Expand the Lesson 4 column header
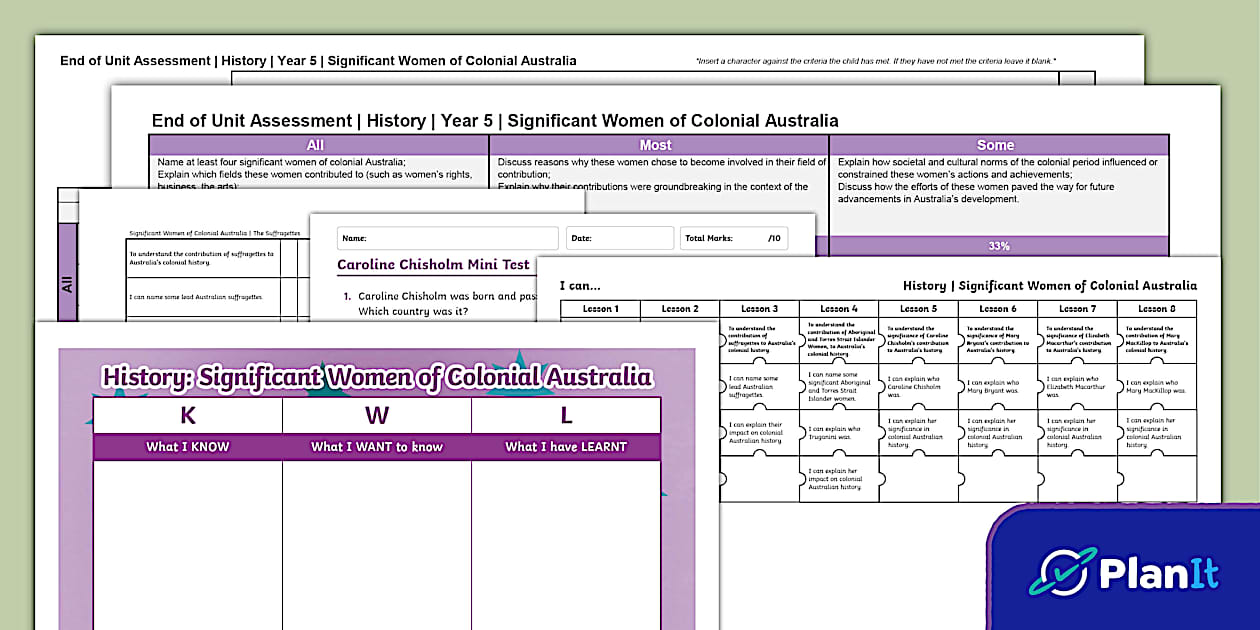Screen dimensions: 1260x630 840,309
